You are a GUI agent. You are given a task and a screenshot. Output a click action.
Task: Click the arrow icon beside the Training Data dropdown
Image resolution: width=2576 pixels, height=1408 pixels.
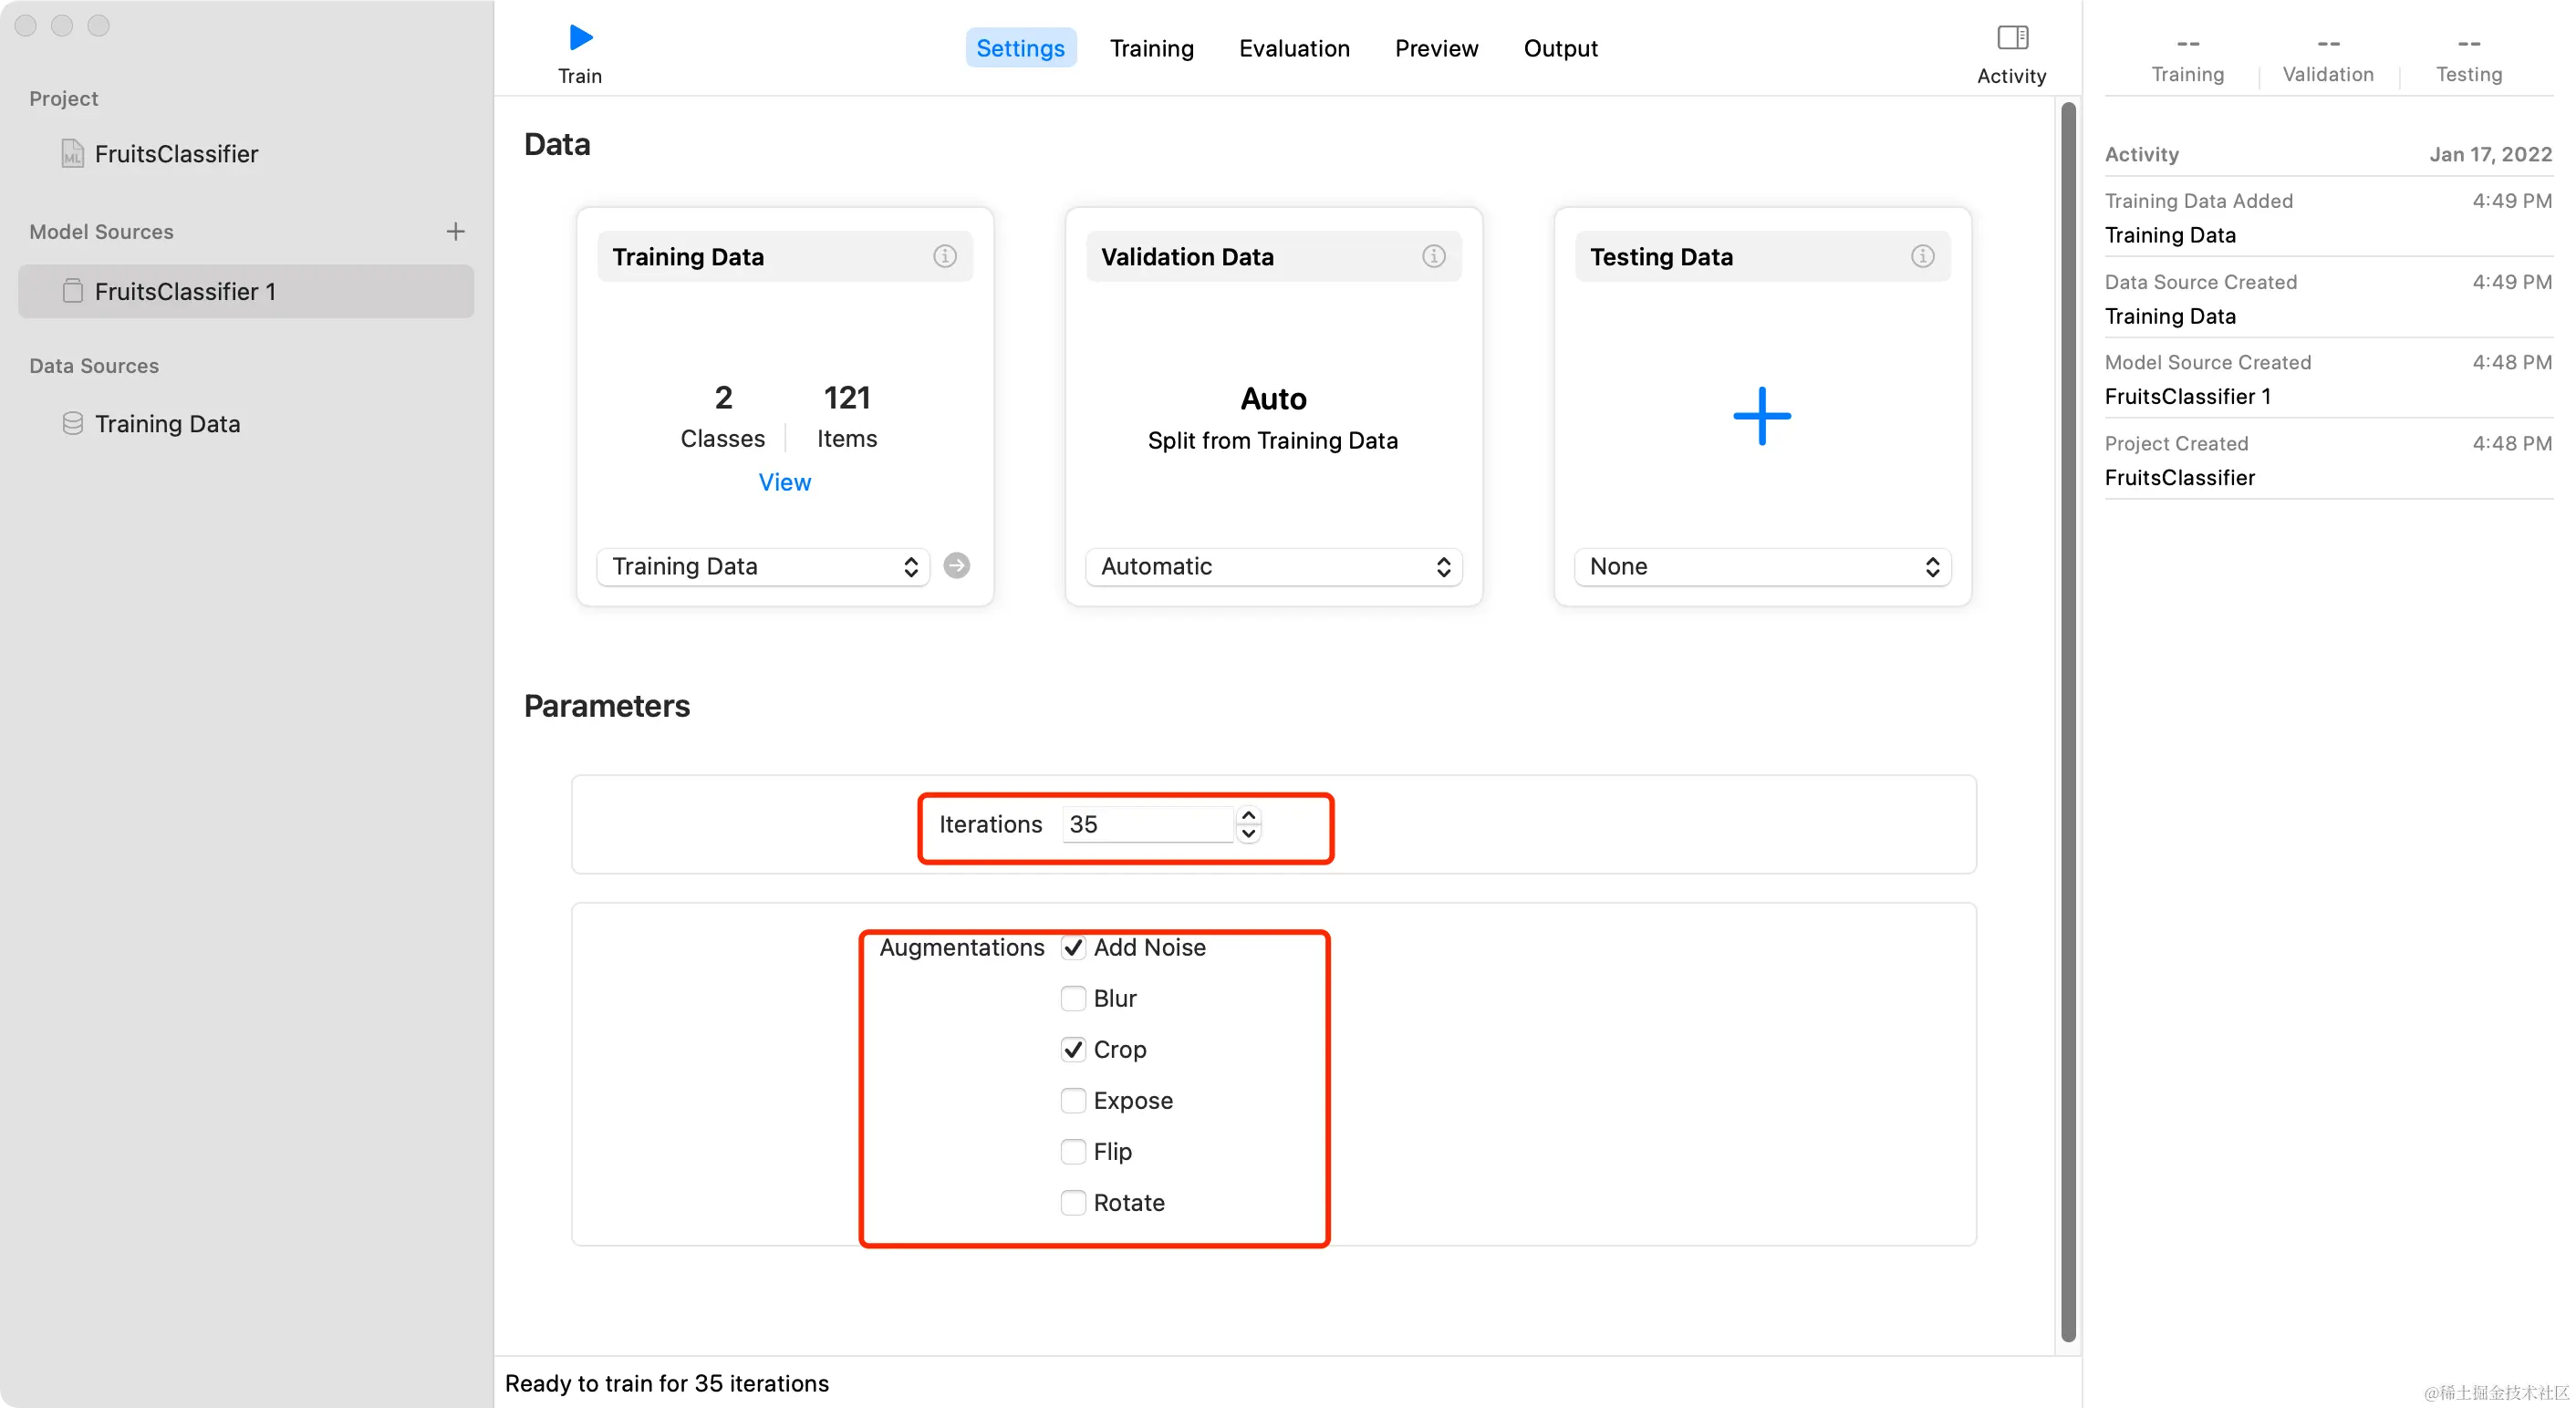956,566
